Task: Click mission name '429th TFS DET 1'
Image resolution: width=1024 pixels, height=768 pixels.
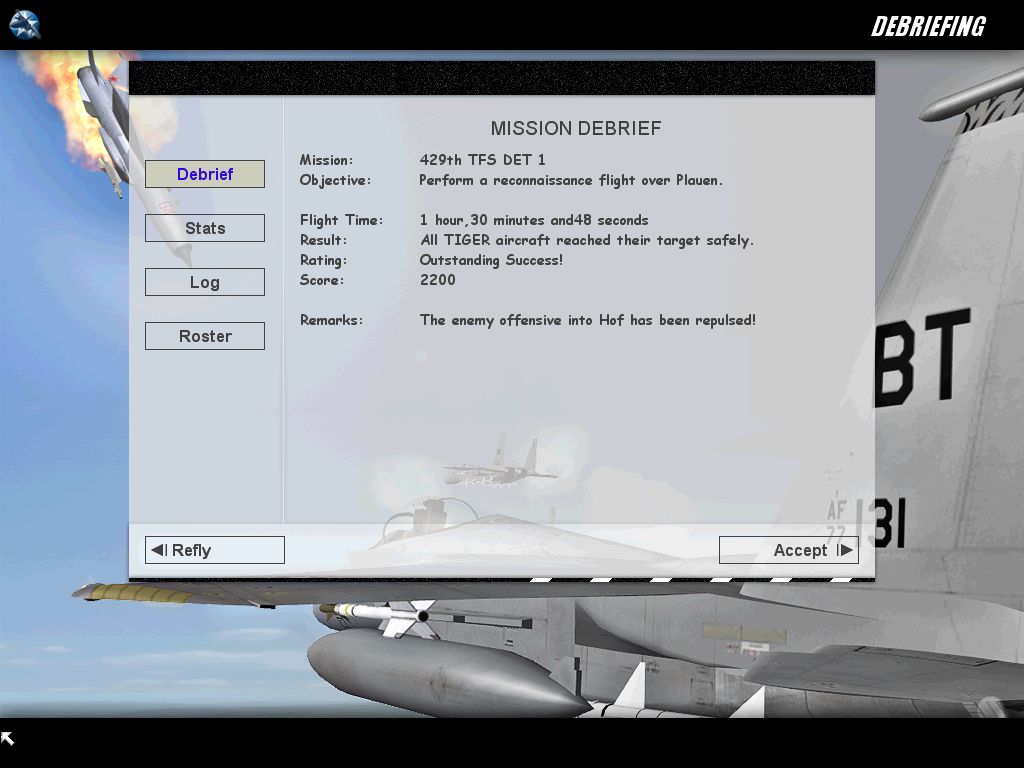Action: (x=483, y=160)
